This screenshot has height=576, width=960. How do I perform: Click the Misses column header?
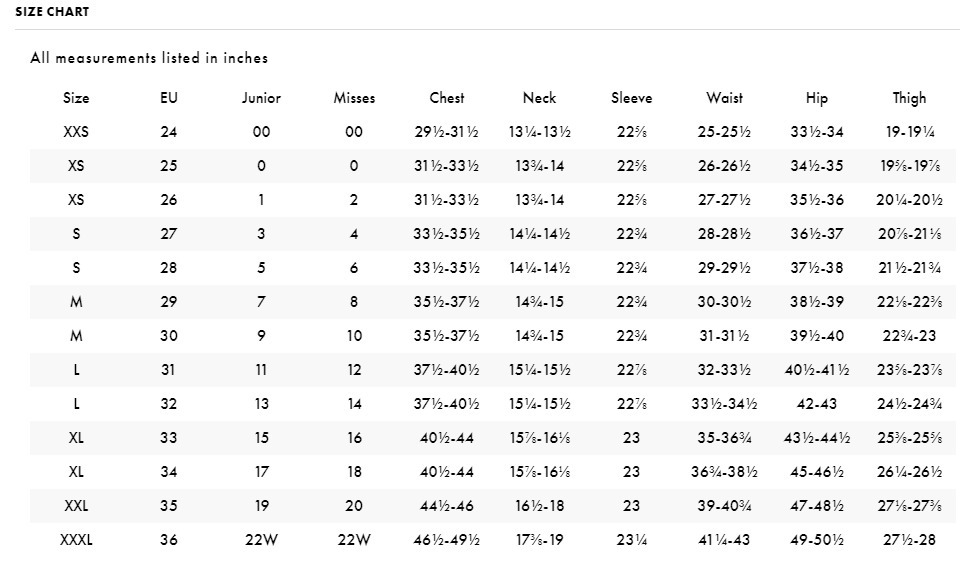354,98
